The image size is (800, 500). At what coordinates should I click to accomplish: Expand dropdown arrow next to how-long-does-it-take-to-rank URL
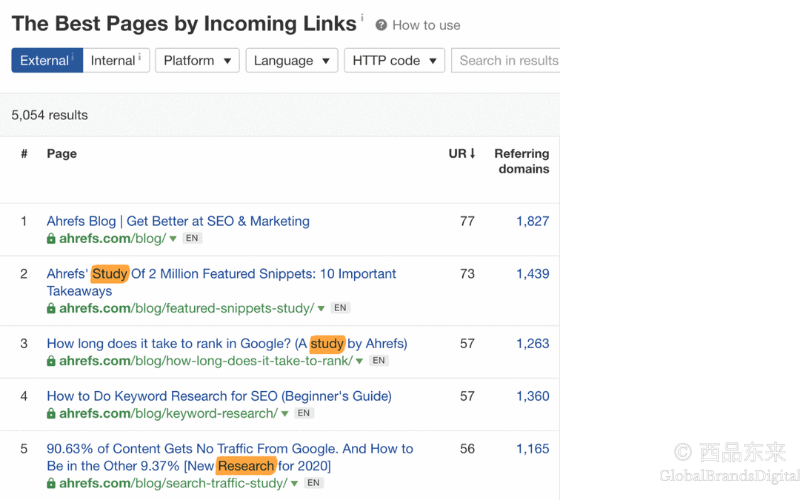(359, 361)
